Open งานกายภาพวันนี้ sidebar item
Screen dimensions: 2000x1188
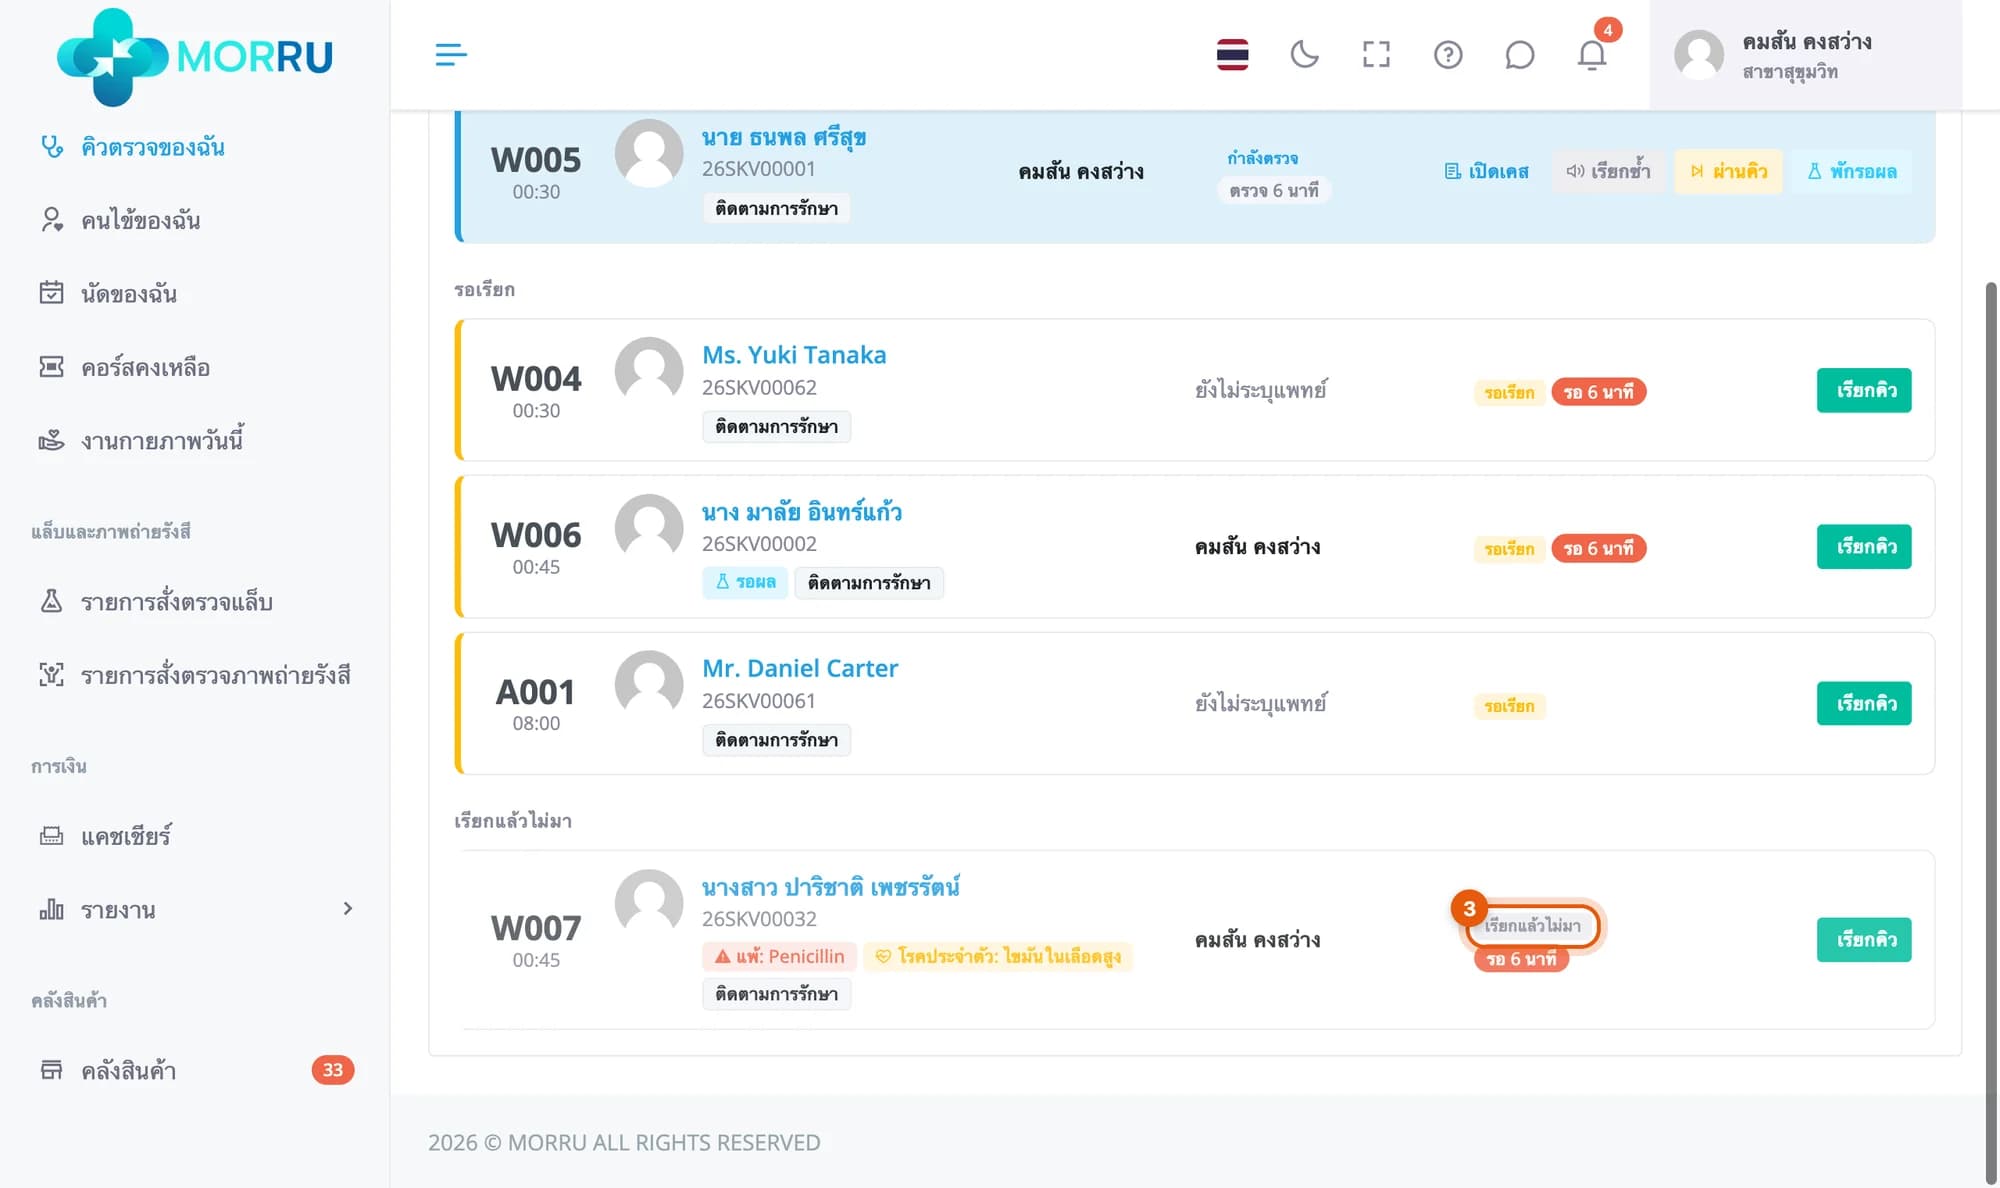click(x=162, y=441)
